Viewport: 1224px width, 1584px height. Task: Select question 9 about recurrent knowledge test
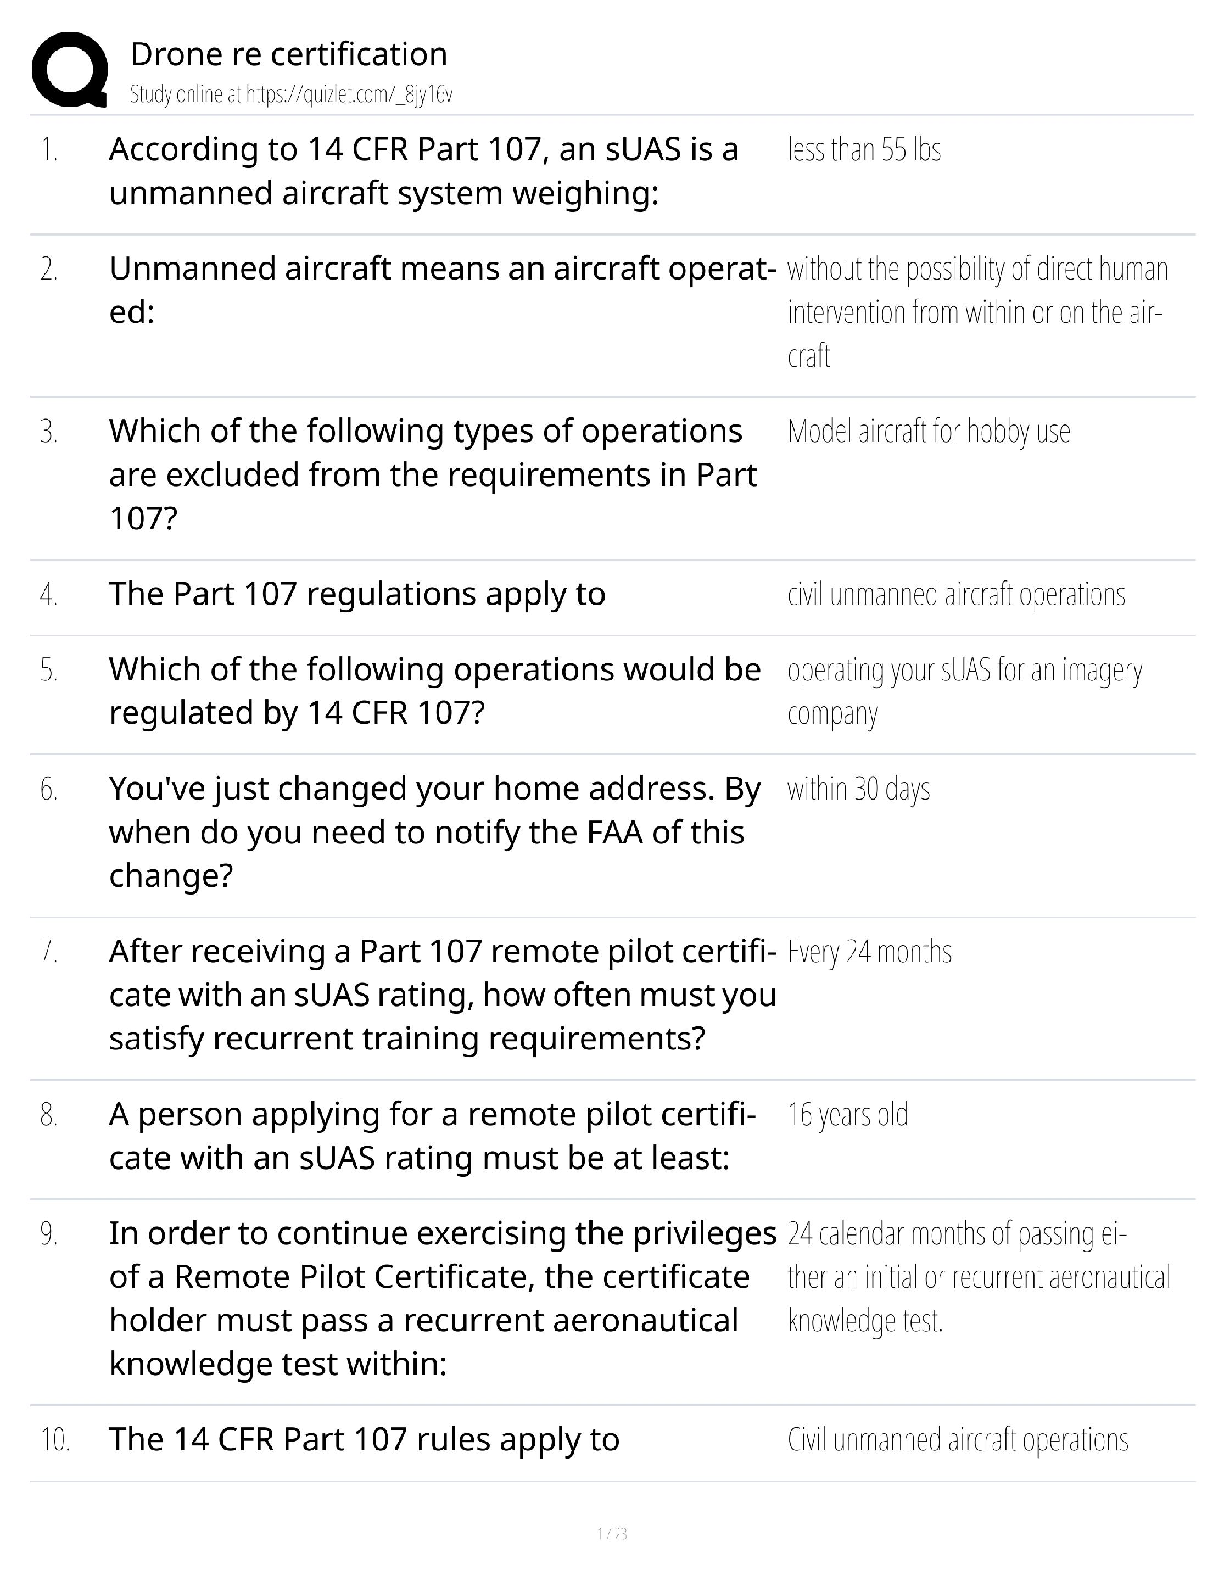click(x=441, y=1298)
